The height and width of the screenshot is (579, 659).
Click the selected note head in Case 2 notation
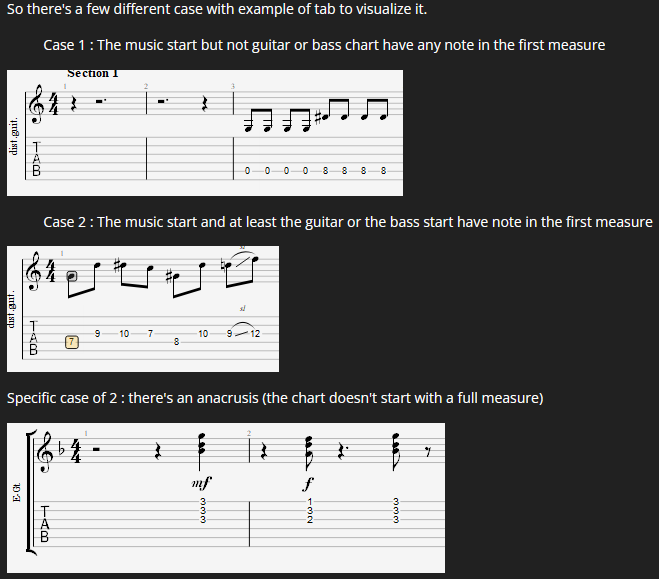pos(72,276)
